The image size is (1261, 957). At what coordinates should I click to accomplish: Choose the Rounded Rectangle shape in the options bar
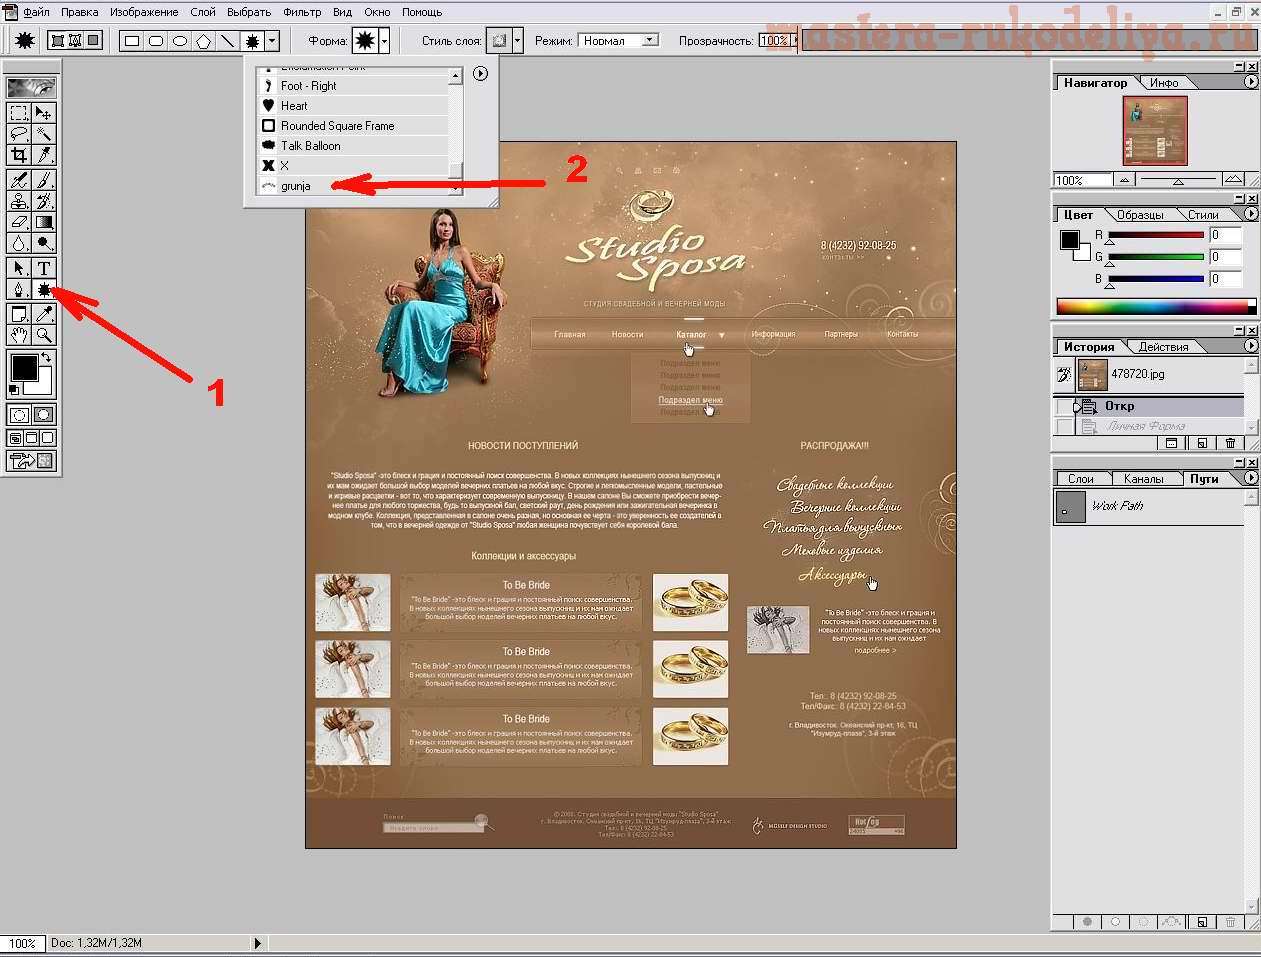155,41
